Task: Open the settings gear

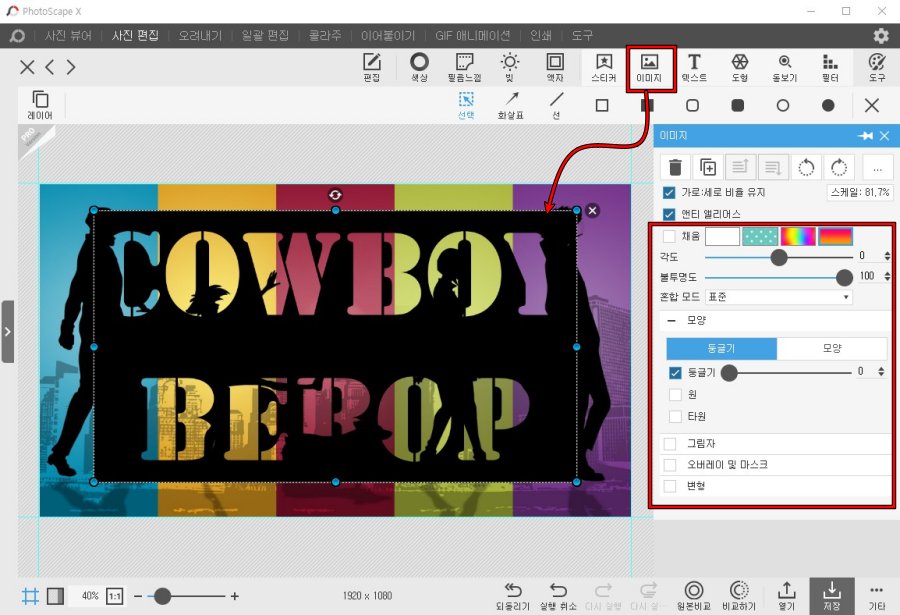Action: [880, 36]
